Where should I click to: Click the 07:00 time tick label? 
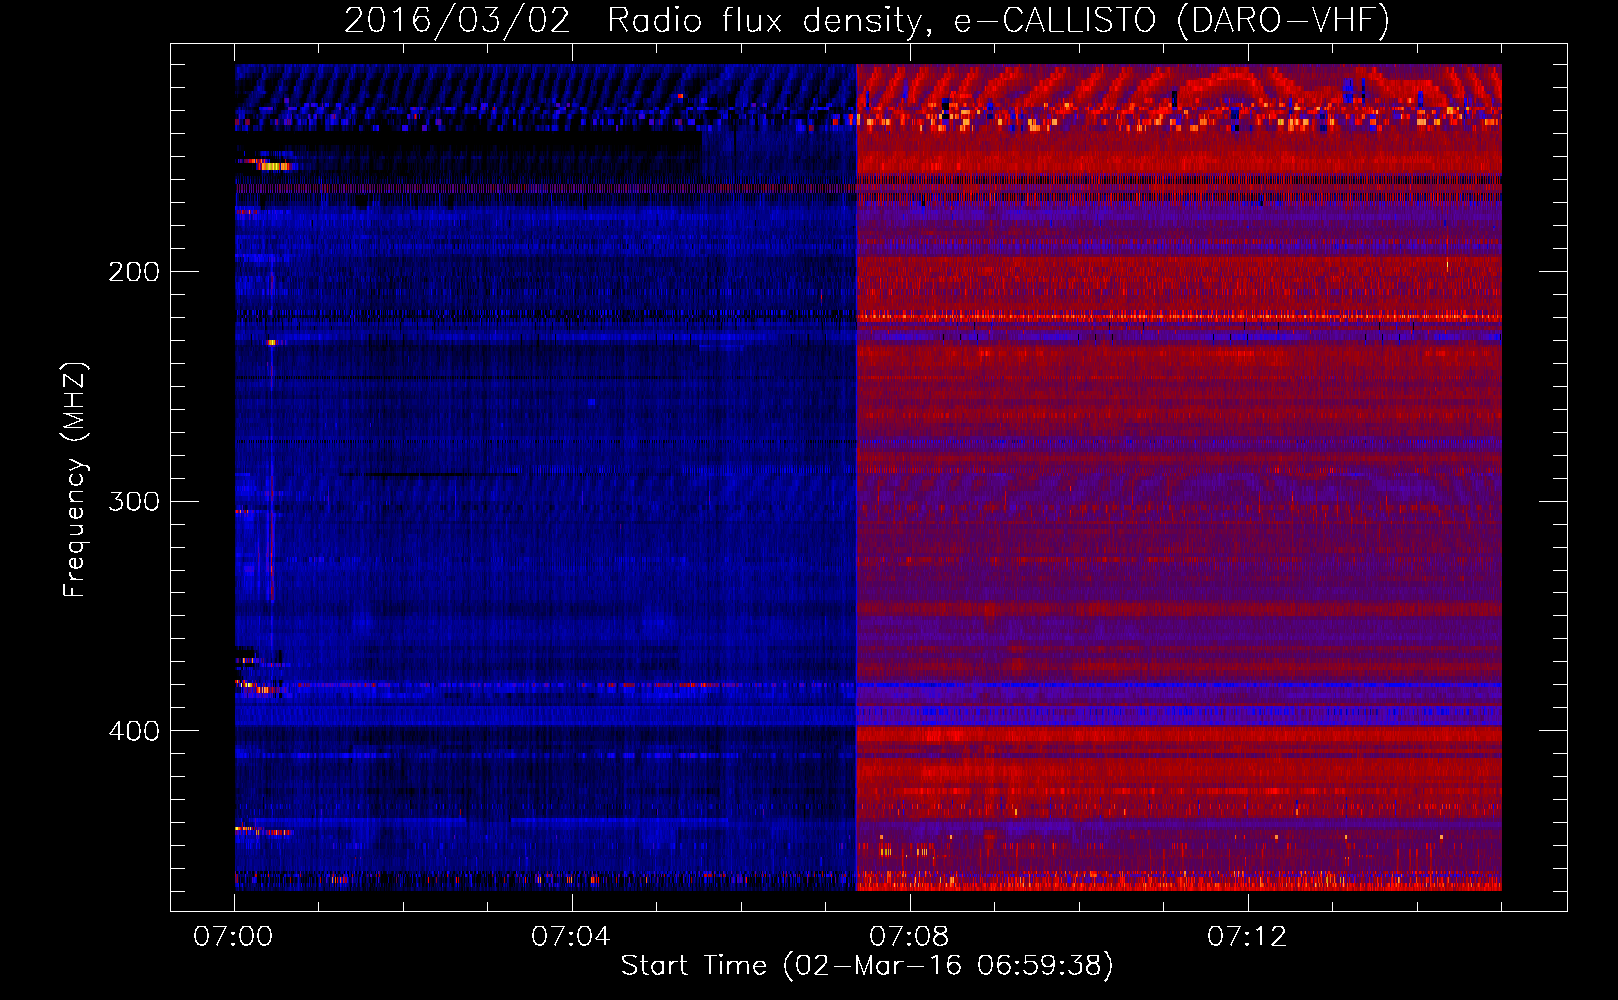[233, 937]
